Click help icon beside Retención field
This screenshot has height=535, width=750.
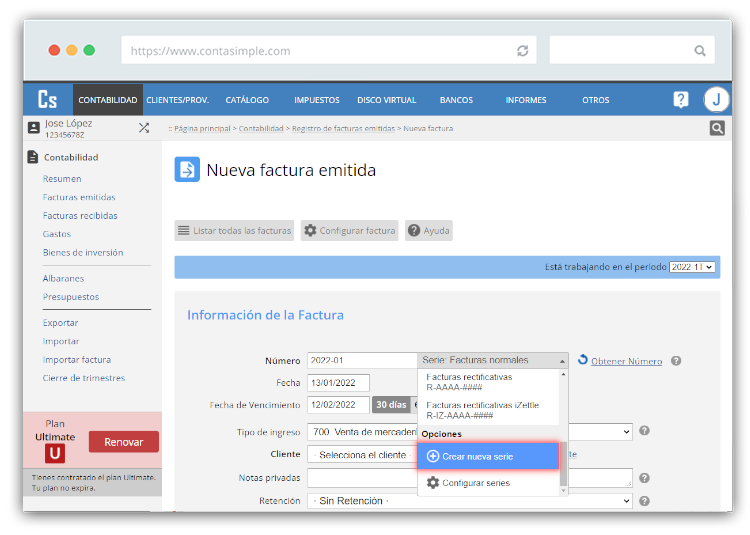(644, 501)
